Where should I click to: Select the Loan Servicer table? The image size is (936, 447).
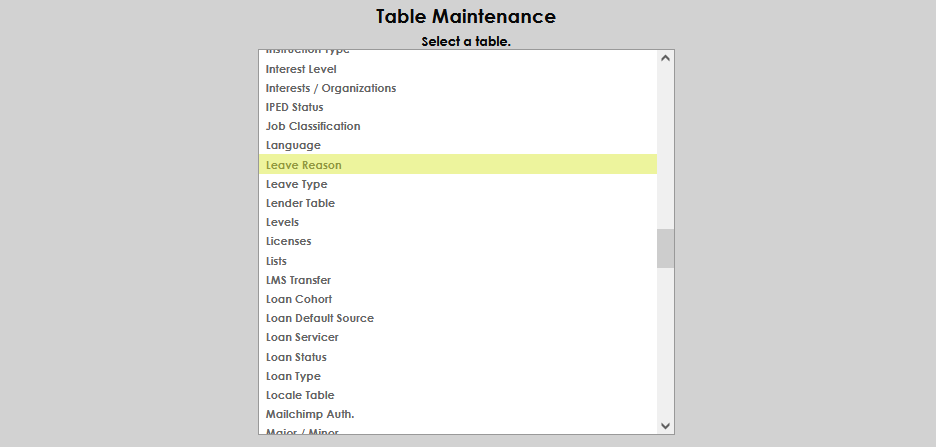(302, 337)
